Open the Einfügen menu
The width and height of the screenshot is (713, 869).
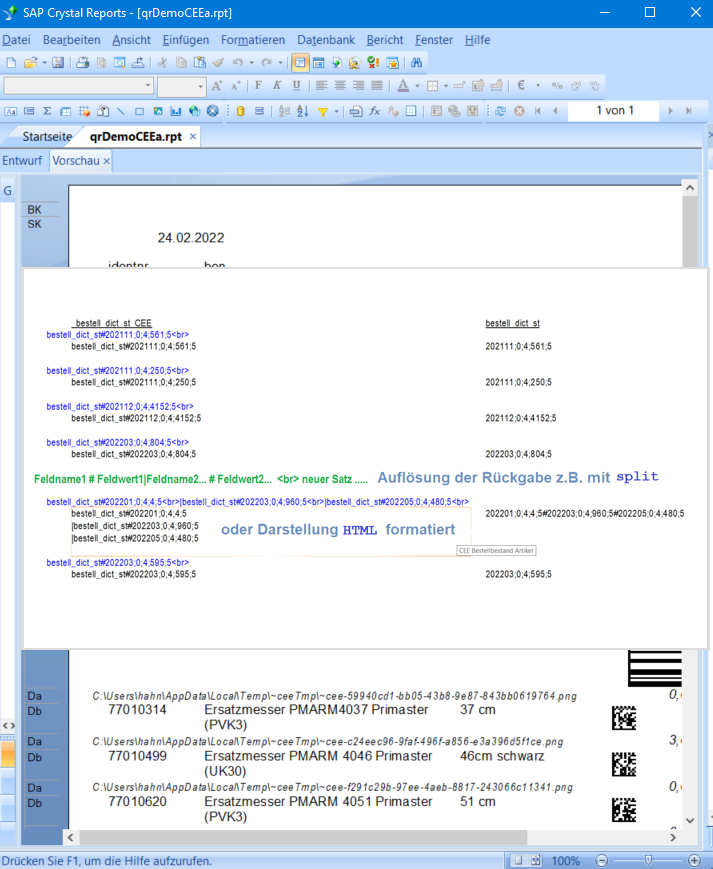[x=186, y=40]
